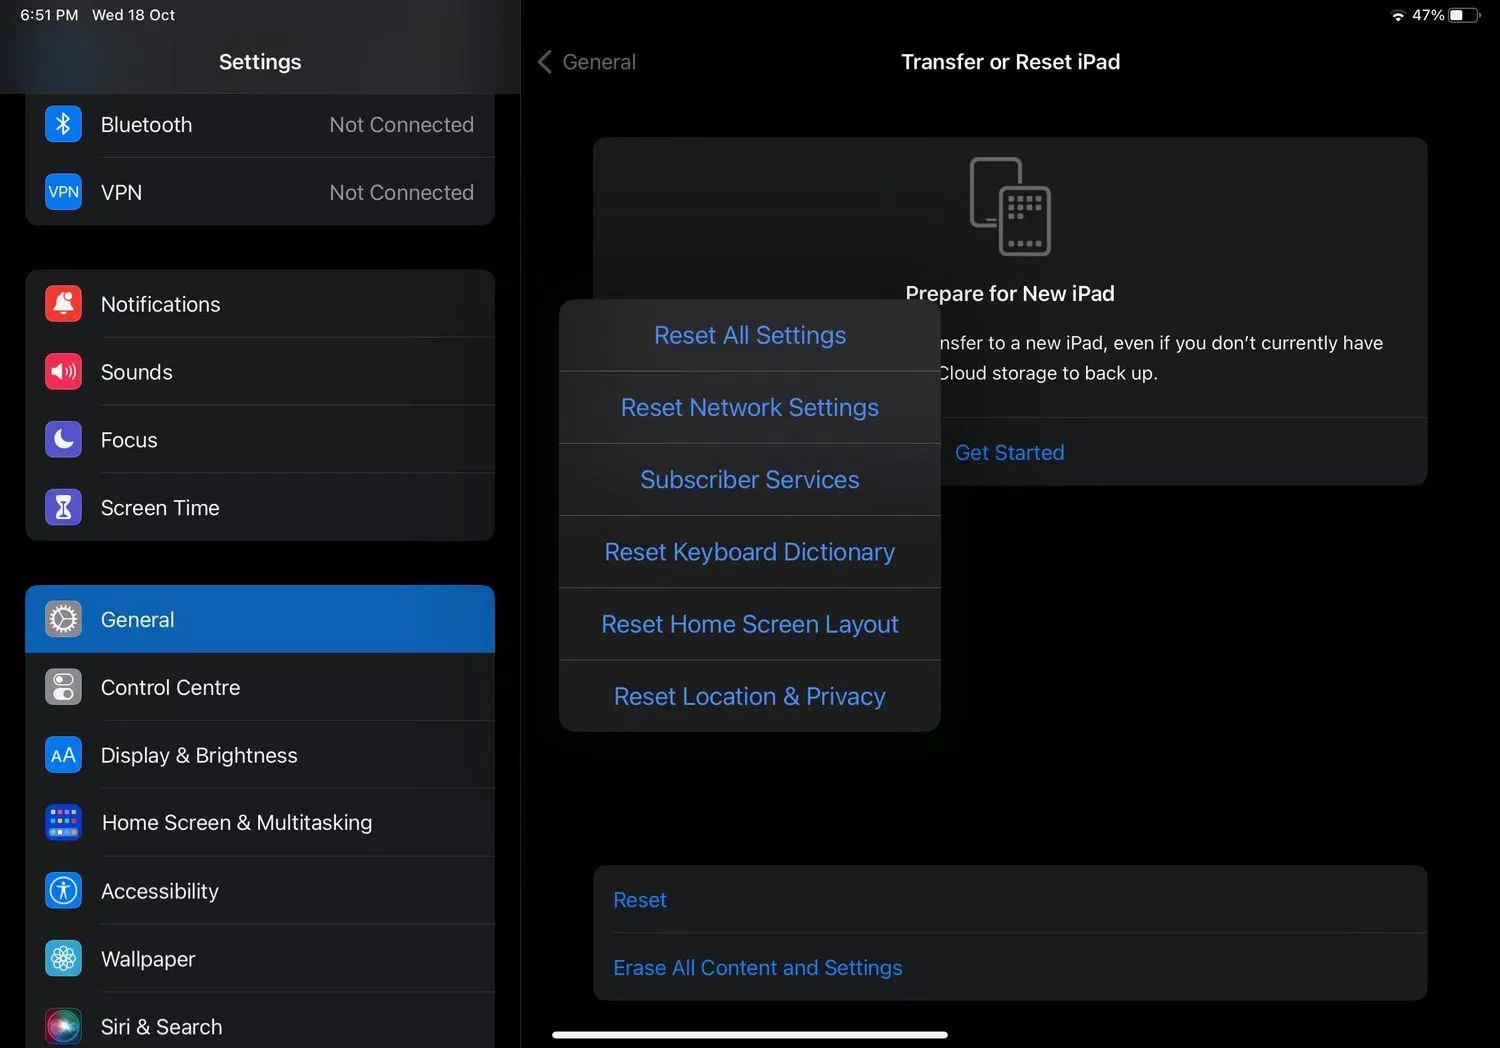Tap the Reset button

pyautogui.click(x=1010, y=899)
